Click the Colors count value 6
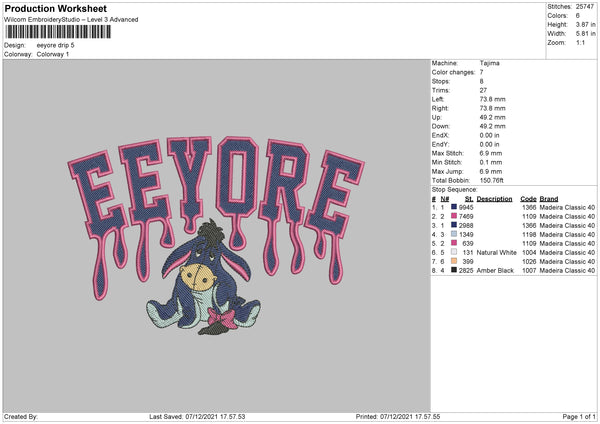The image size is (600, 424). (x=578, y=16)
